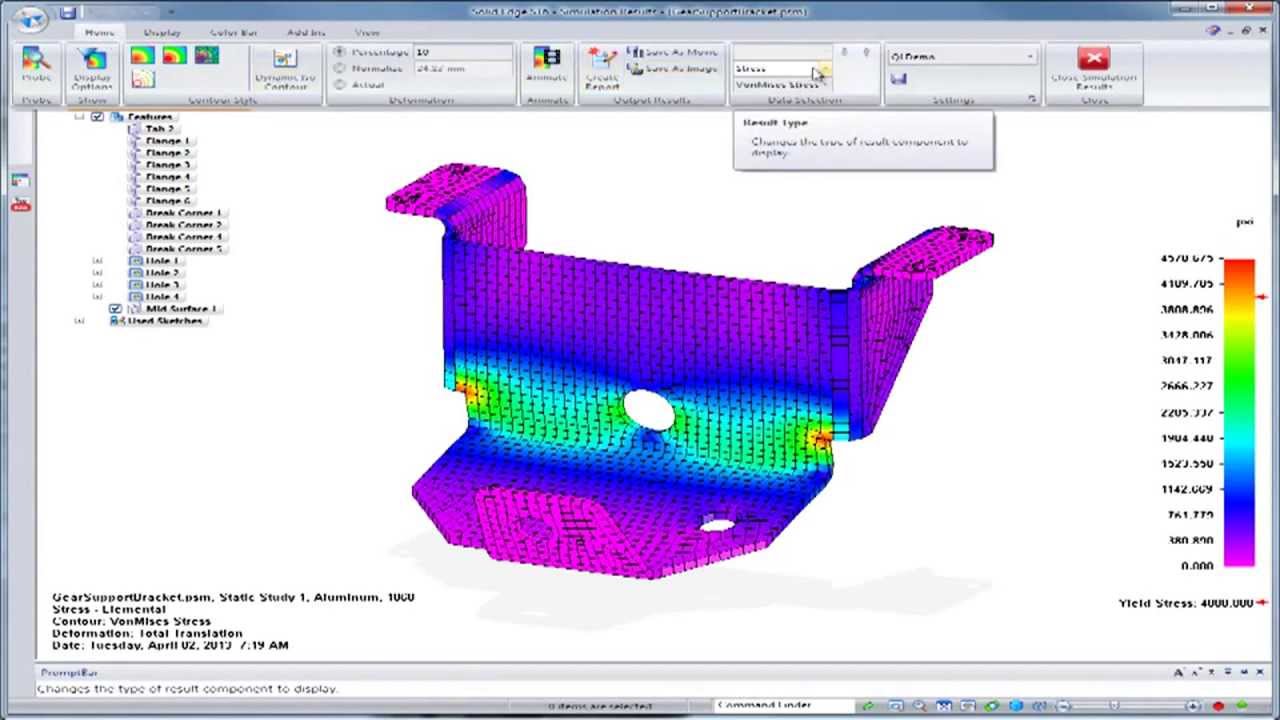The width and height of the screenshot is (1280, 720).
Task: Select Hole 4 in feature tree
Action: [155, 297]
